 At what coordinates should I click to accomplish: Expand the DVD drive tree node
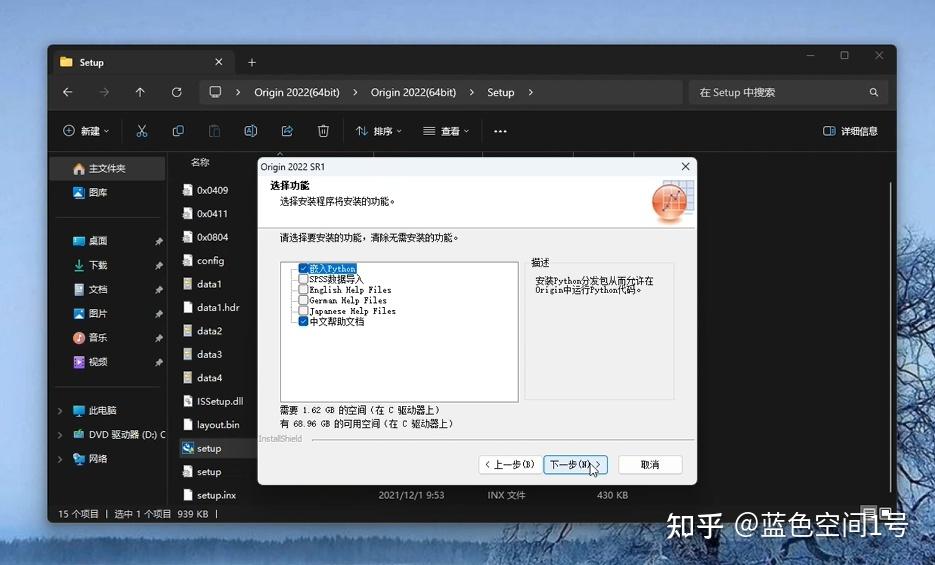tap(60, 435)
